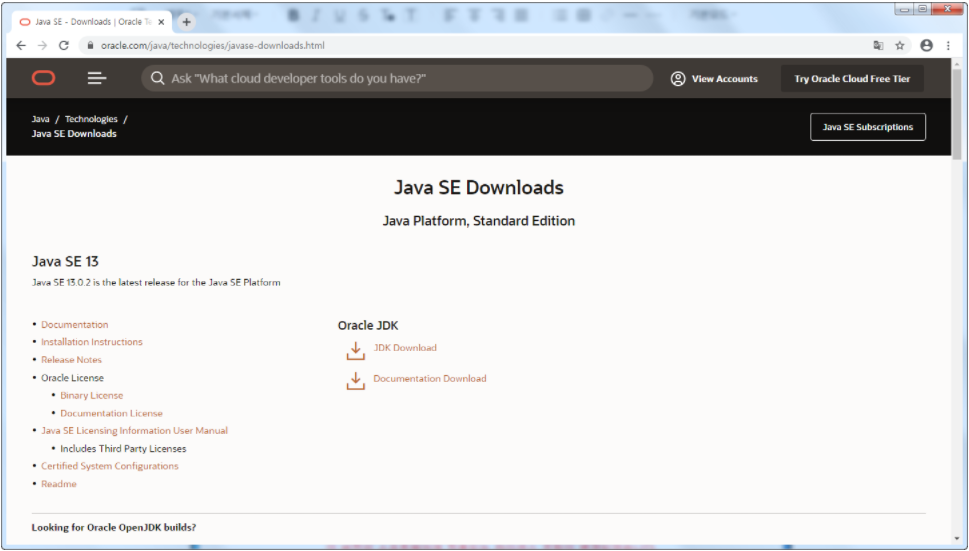Click the Java breadcrumb link
The image size is (969, 551).
click(40, 119)
